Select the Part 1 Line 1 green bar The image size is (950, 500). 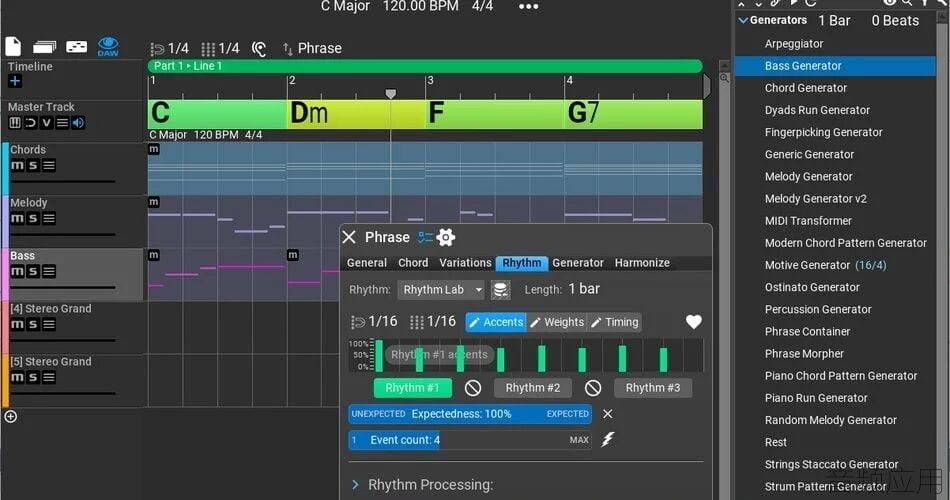pos(425,66)
